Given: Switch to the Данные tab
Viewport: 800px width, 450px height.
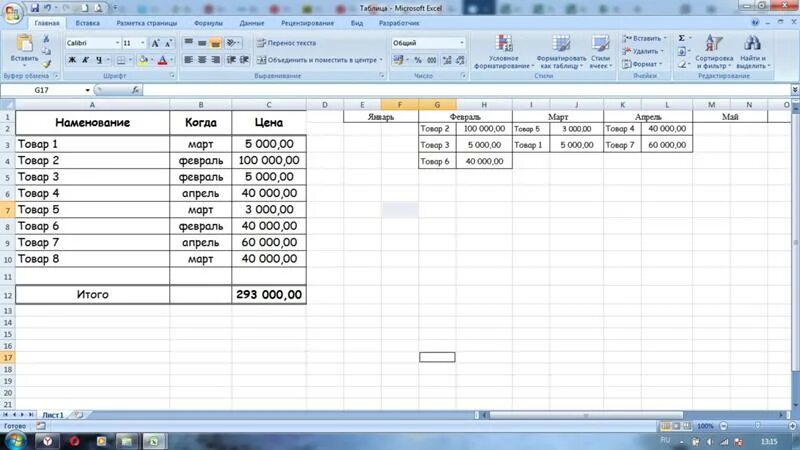Looking at the screenshot, I should tap(252, 23).
